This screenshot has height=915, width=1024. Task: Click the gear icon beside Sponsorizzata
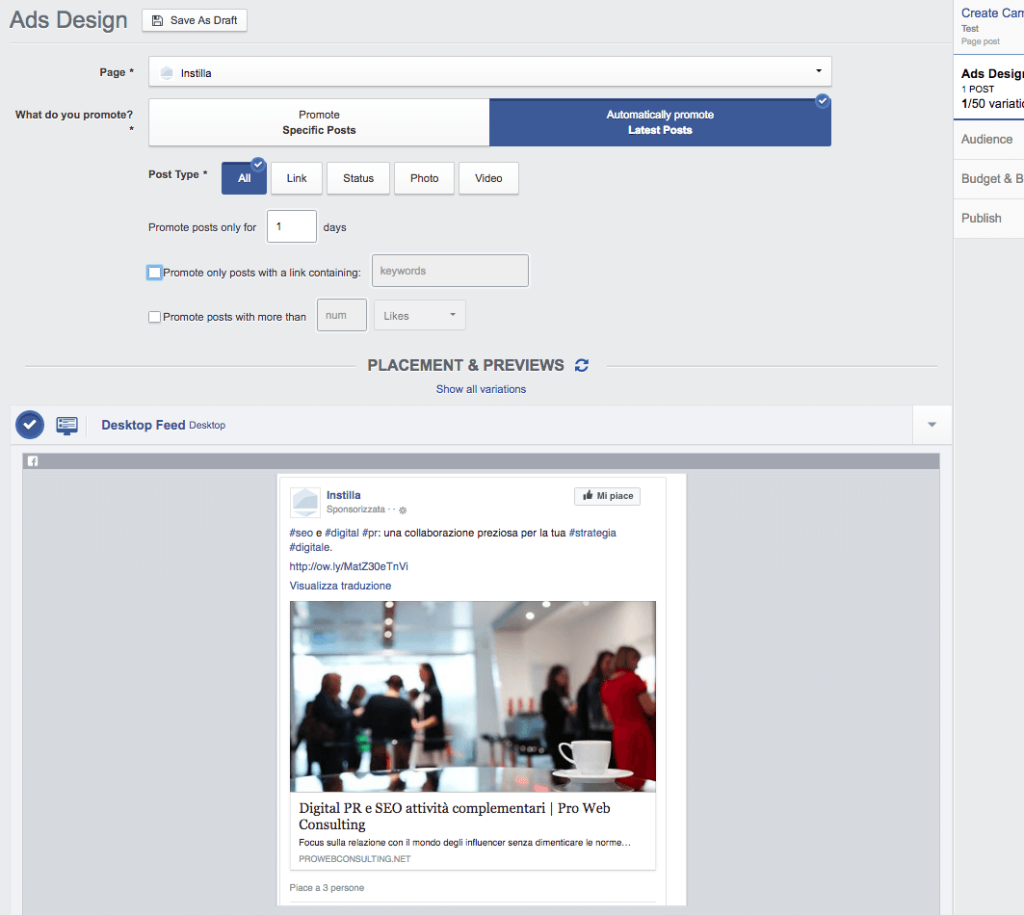(x=402, y=510)
